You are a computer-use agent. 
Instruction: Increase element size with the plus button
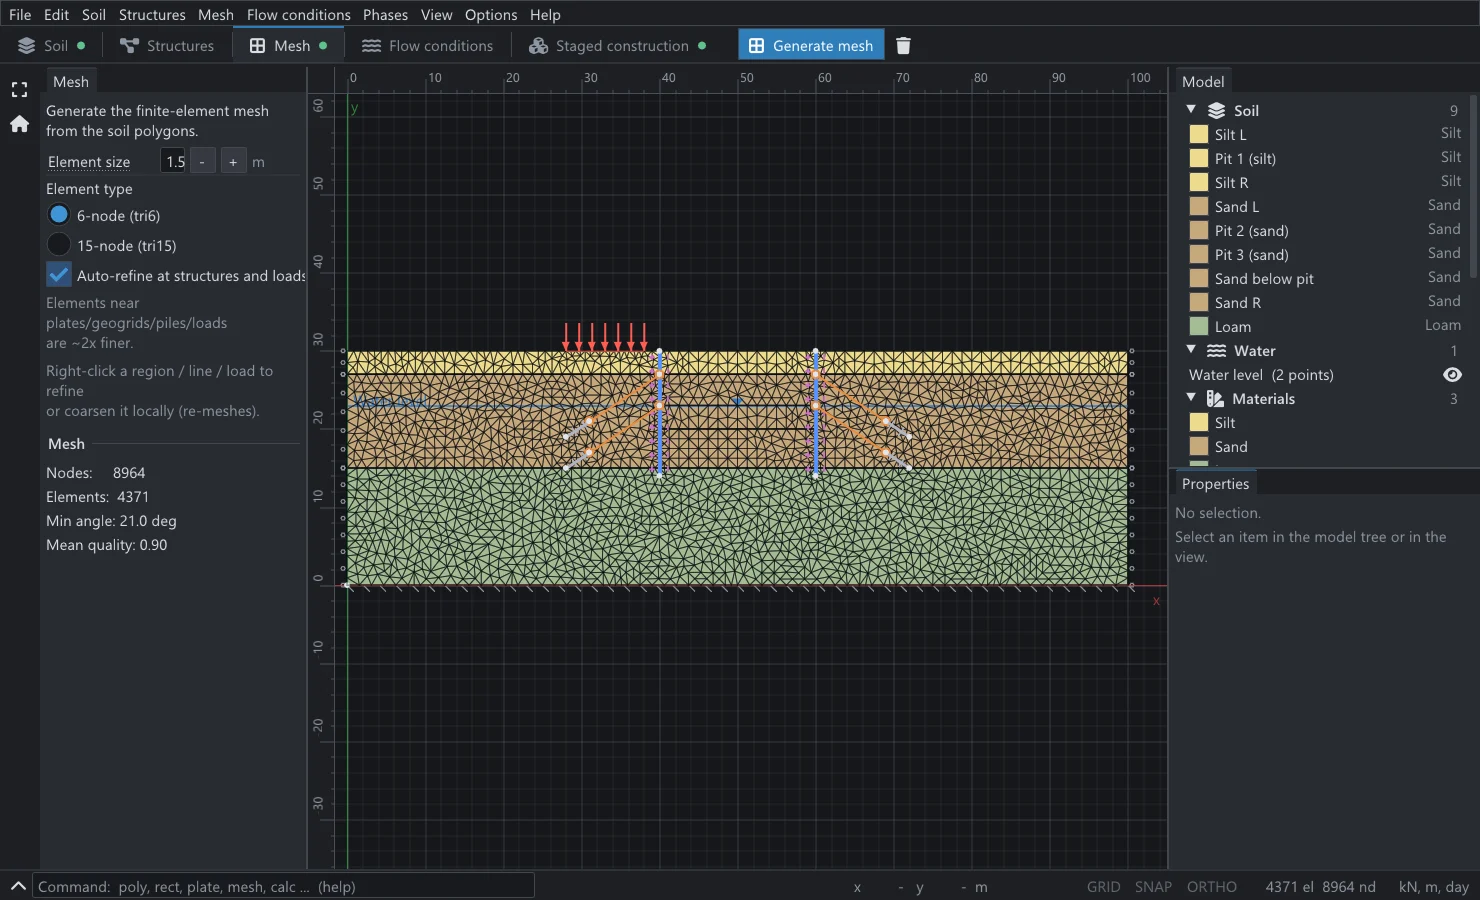click(x=233, y=161)
